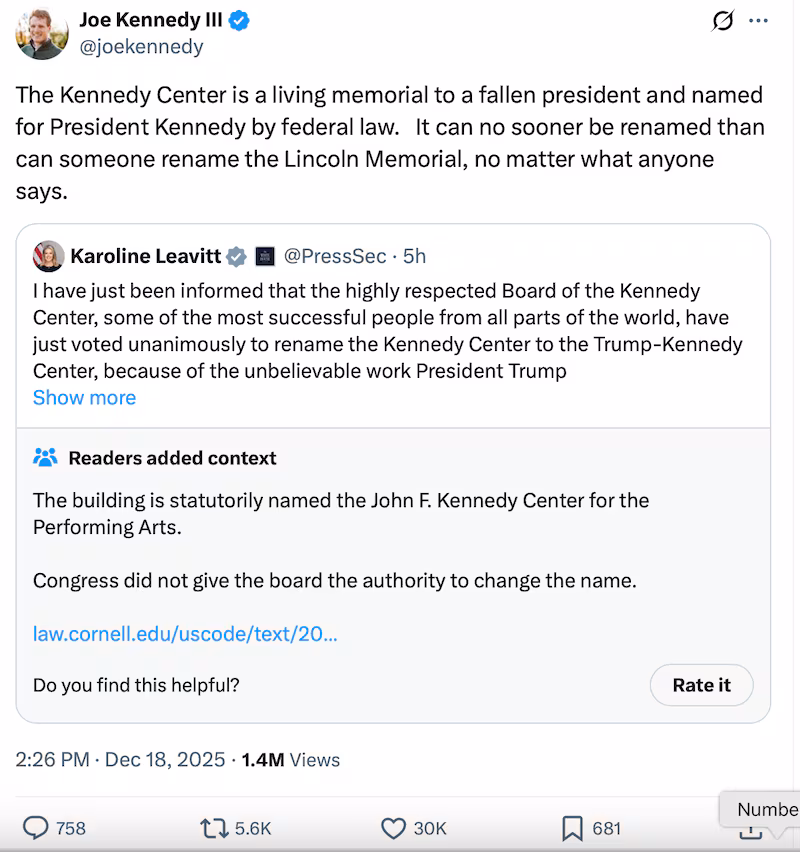Click Joe Kennedy's blue verified badge
Image resolution: width=800 pixels, height=852 pixels.
click(237, 20)
